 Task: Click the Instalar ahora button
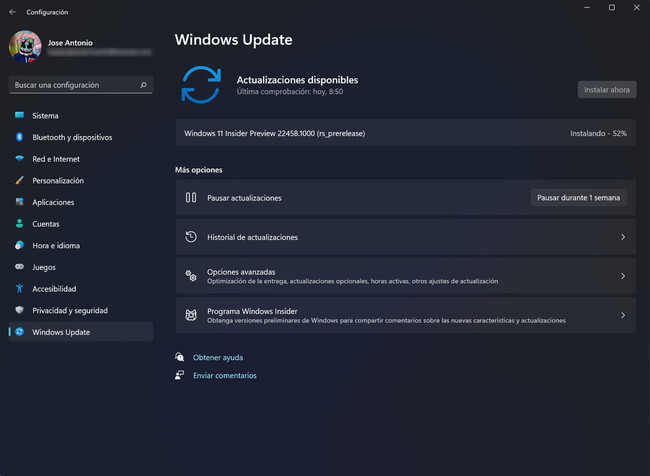607,90
